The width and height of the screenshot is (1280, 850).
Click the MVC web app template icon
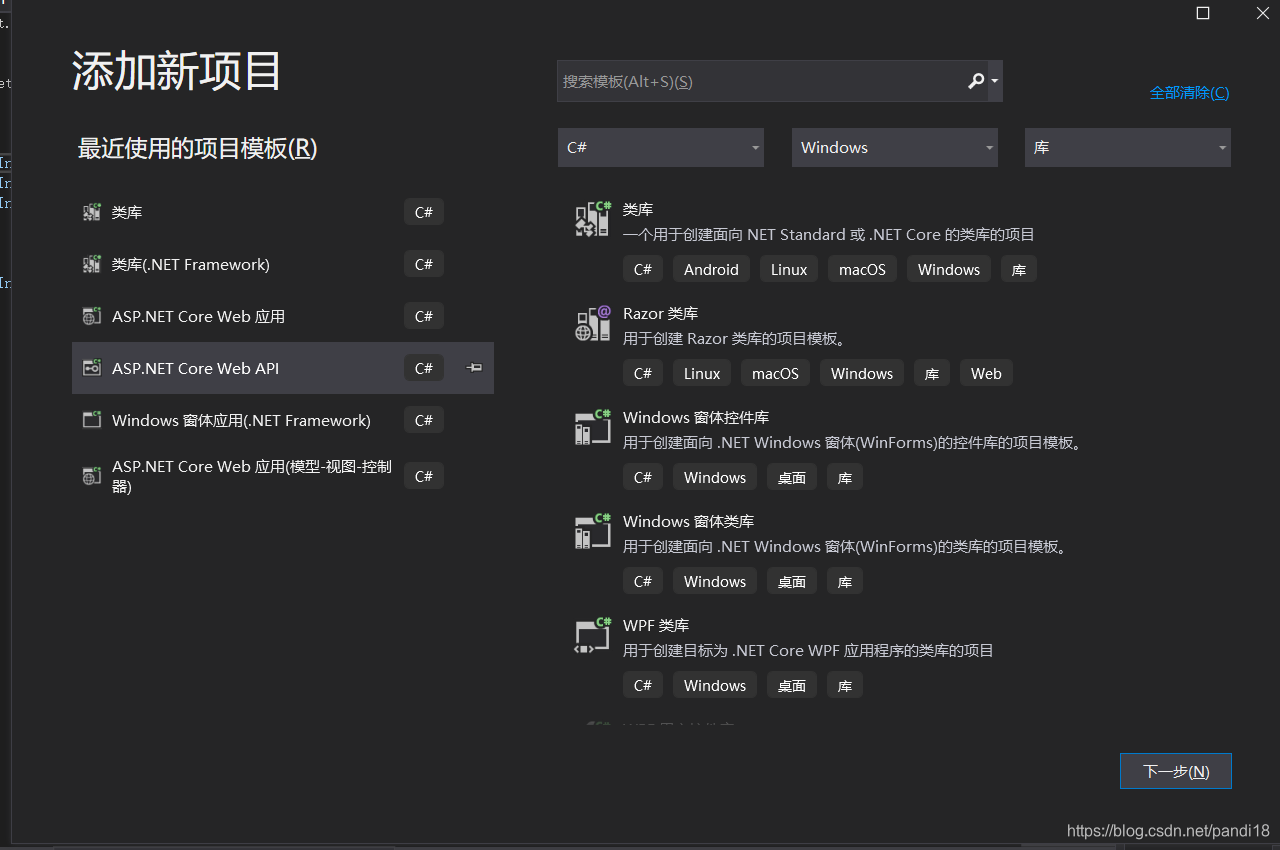point(92,476)
